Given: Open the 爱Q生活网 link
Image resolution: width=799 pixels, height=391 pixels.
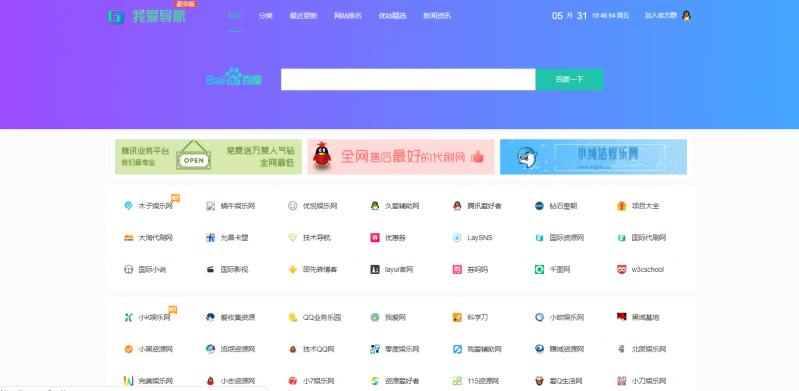Looking at the screenshot, I should point(566,381).
